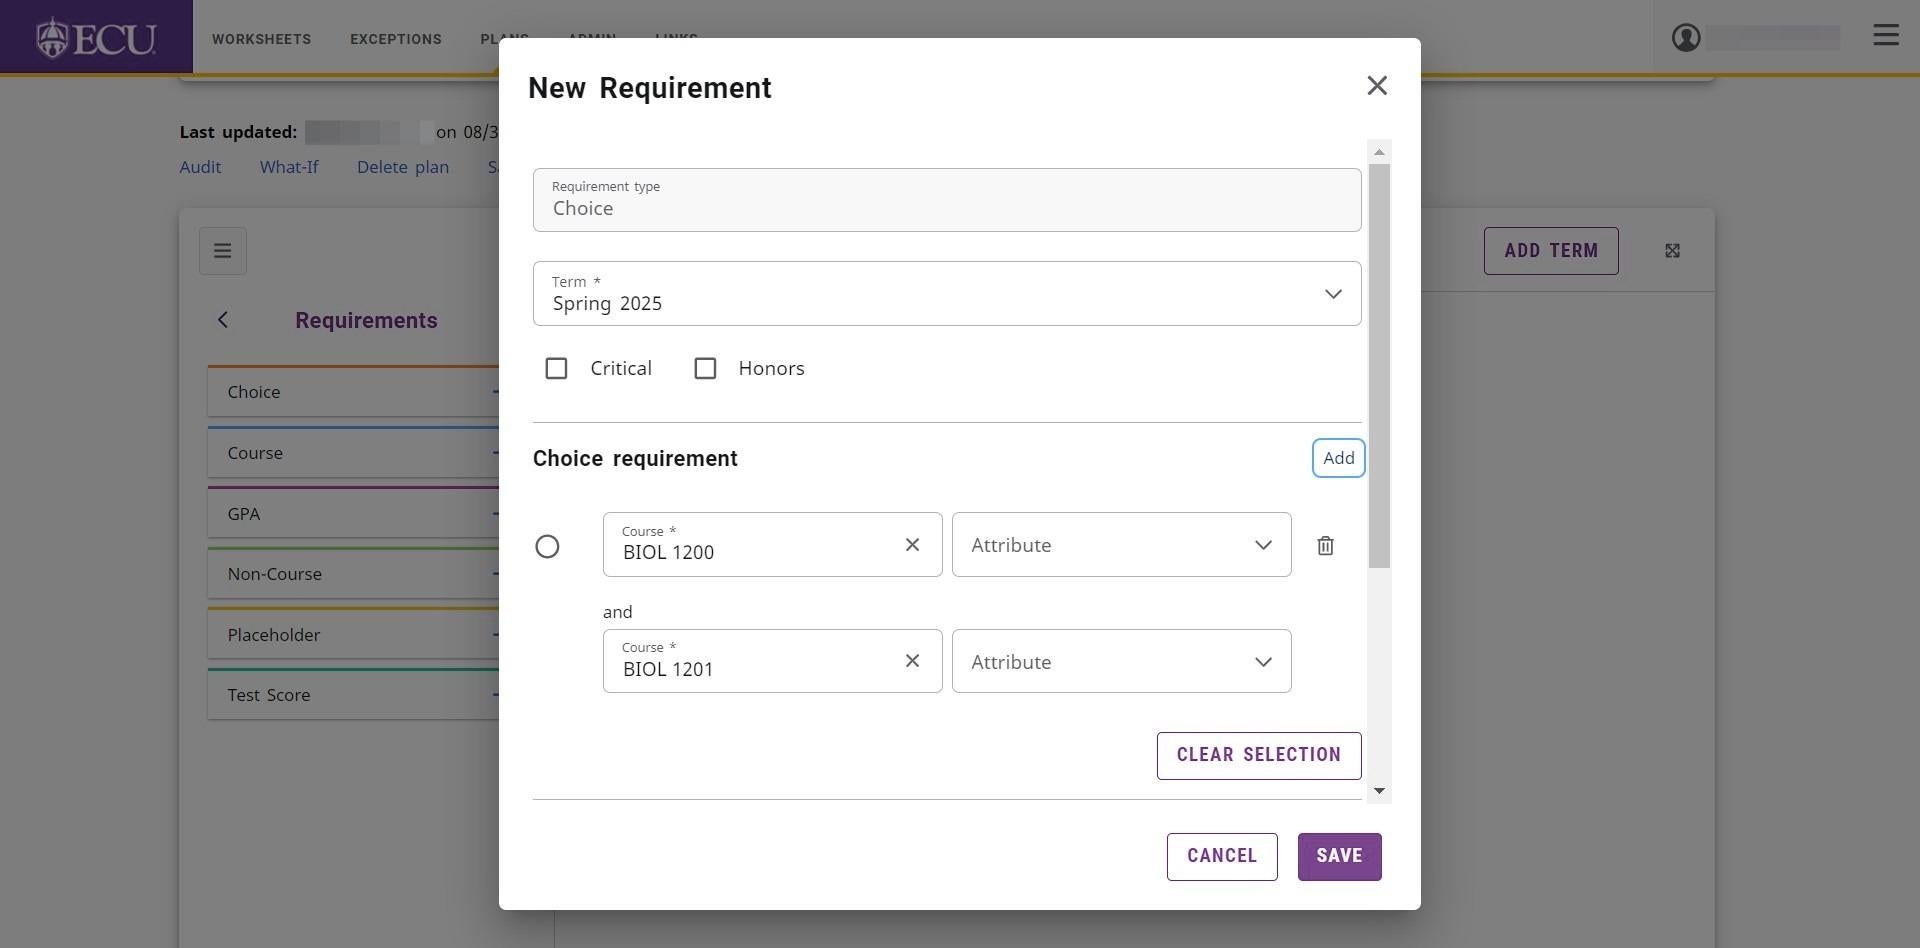Click the Add choice button
Image resolution: width=1920 pixels, height=948 pixels.
1338,458
